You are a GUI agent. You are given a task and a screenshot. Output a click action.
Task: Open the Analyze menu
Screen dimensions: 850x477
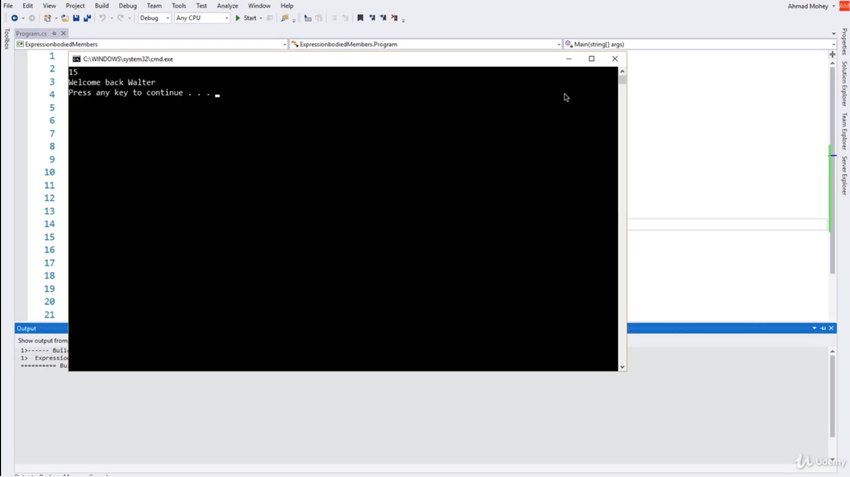point(228,5)
